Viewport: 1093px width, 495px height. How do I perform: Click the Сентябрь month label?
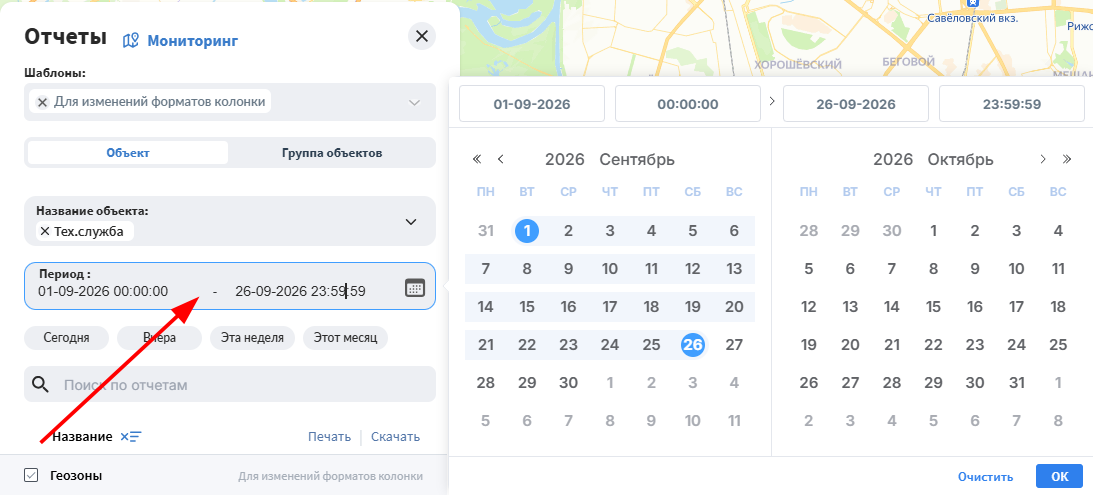(637, 160)
